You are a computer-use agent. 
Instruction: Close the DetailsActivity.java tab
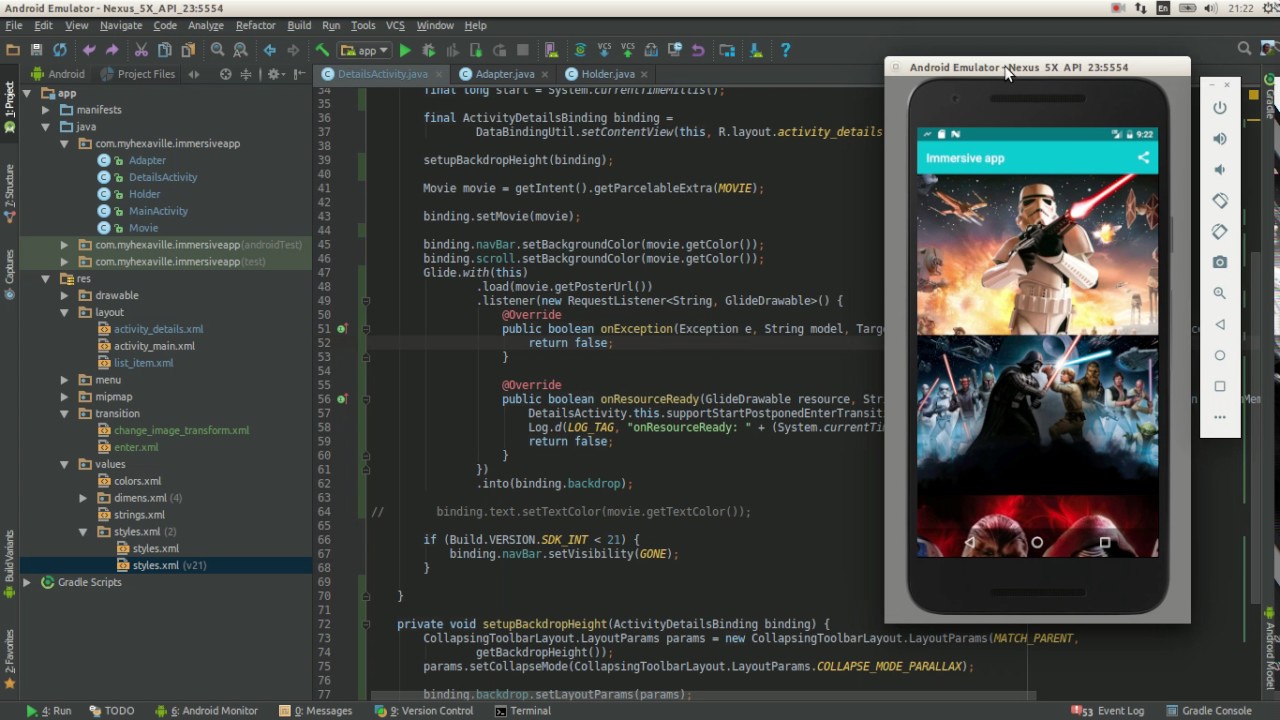[x=438, y=74]
